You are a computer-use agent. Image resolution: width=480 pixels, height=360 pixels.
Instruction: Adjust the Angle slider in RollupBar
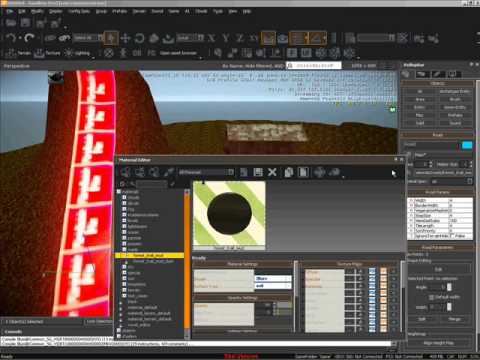coord(449,287)
